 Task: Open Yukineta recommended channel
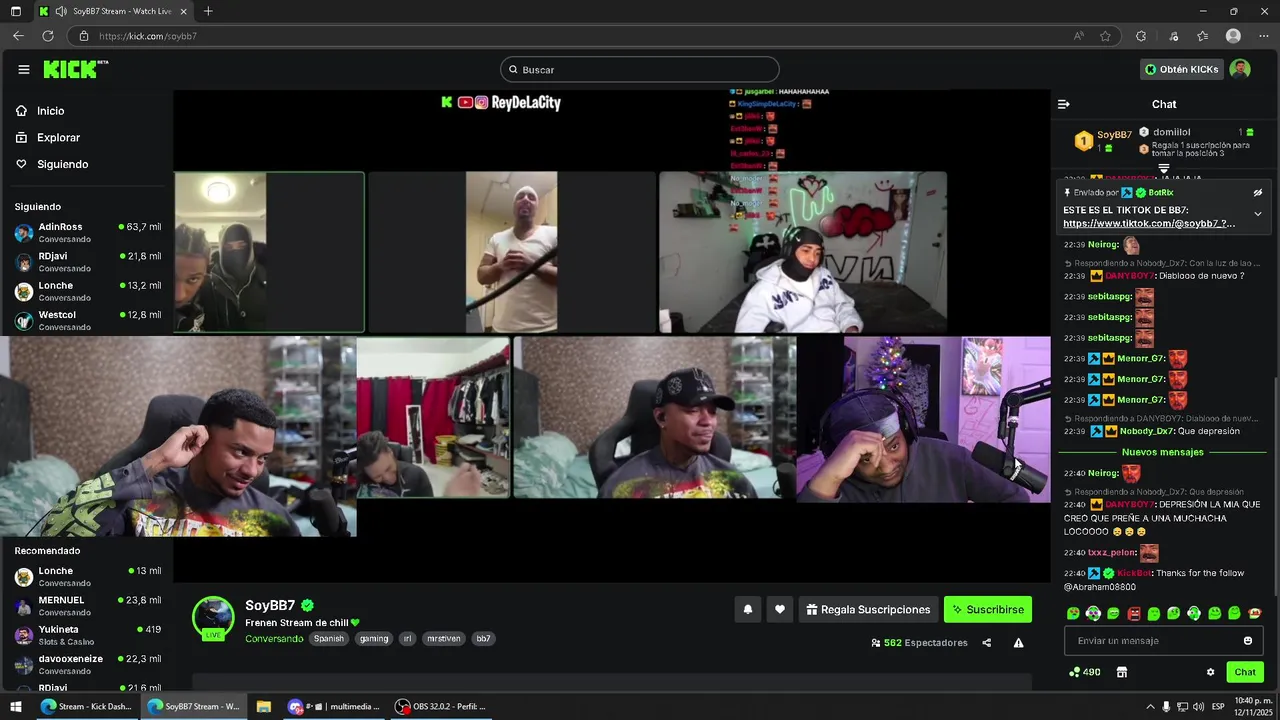click(x=88, y=635)
